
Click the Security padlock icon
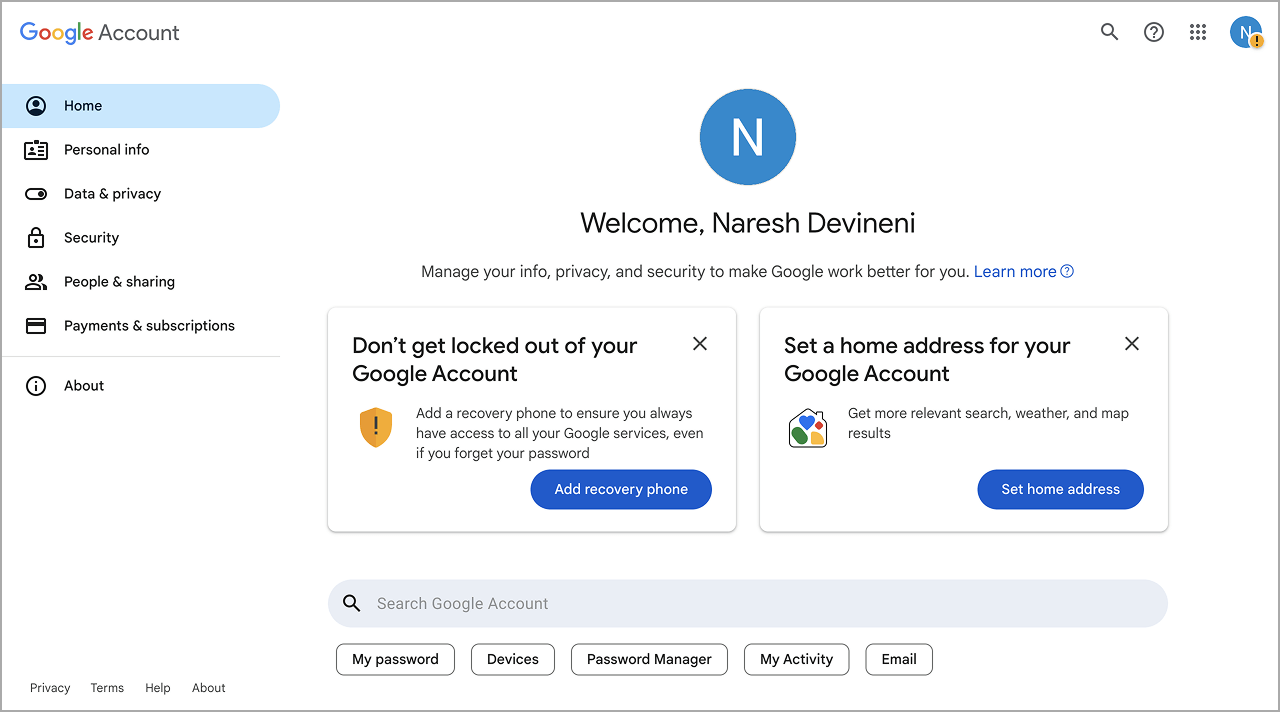(x=36, y=238)
